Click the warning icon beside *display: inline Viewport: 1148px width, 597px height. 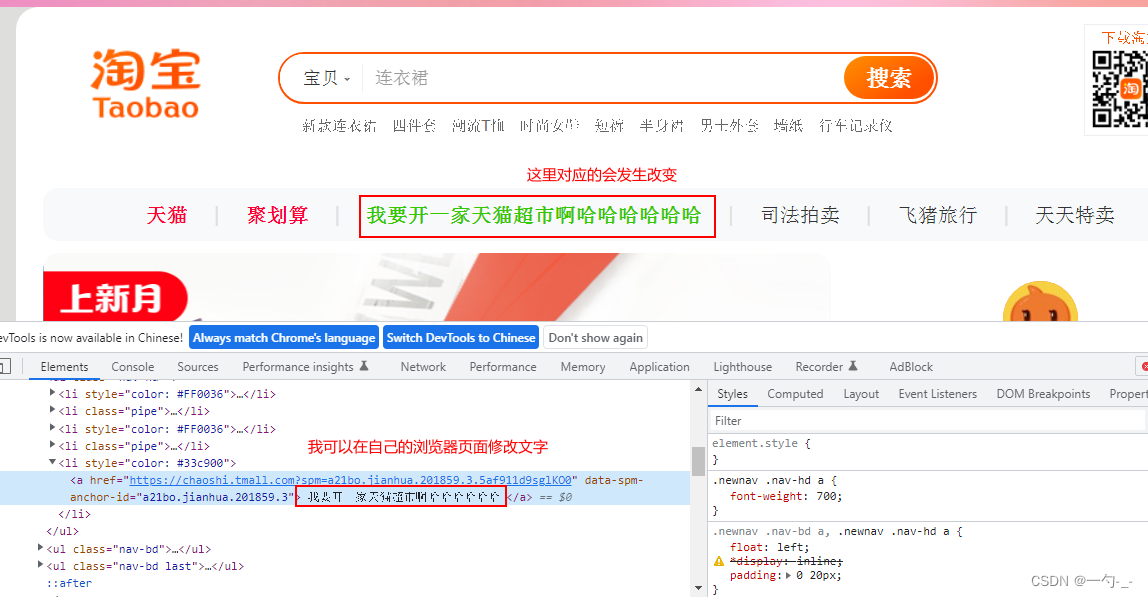[719, 561]
